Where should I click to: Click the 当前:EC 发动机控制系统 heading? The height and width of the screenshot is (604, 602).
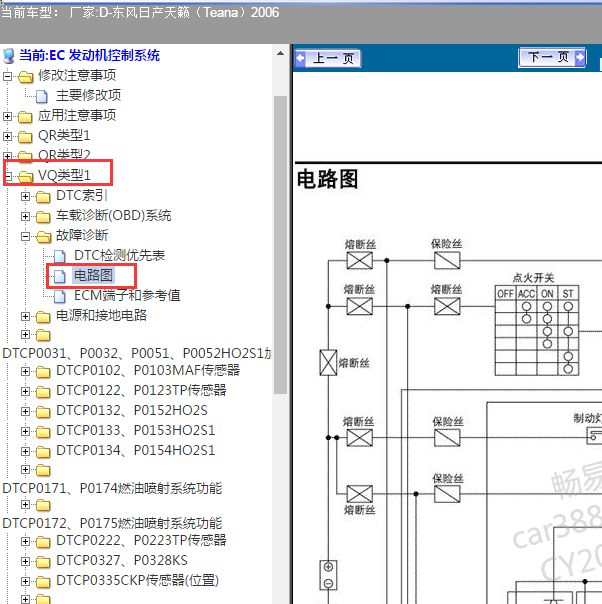(89, 55)
